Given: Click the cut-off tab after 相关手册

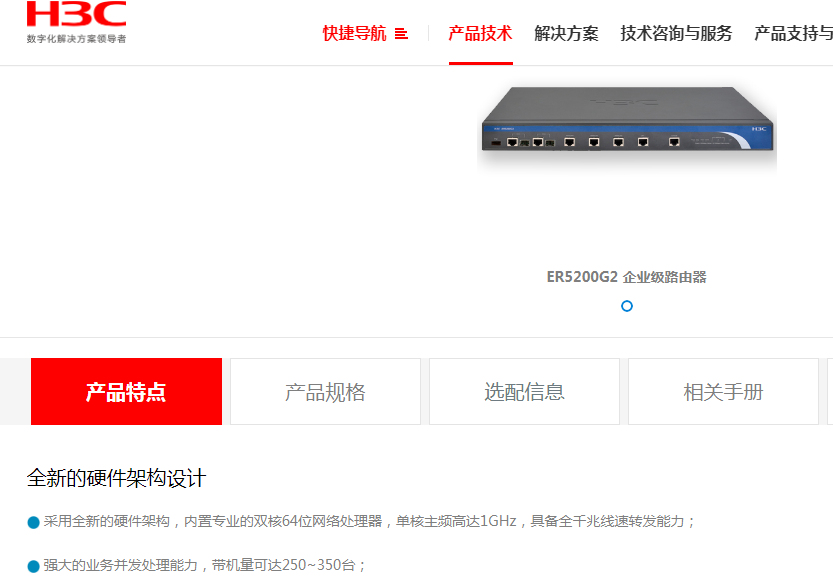Looking at the screenshot, I should (830, 391).
